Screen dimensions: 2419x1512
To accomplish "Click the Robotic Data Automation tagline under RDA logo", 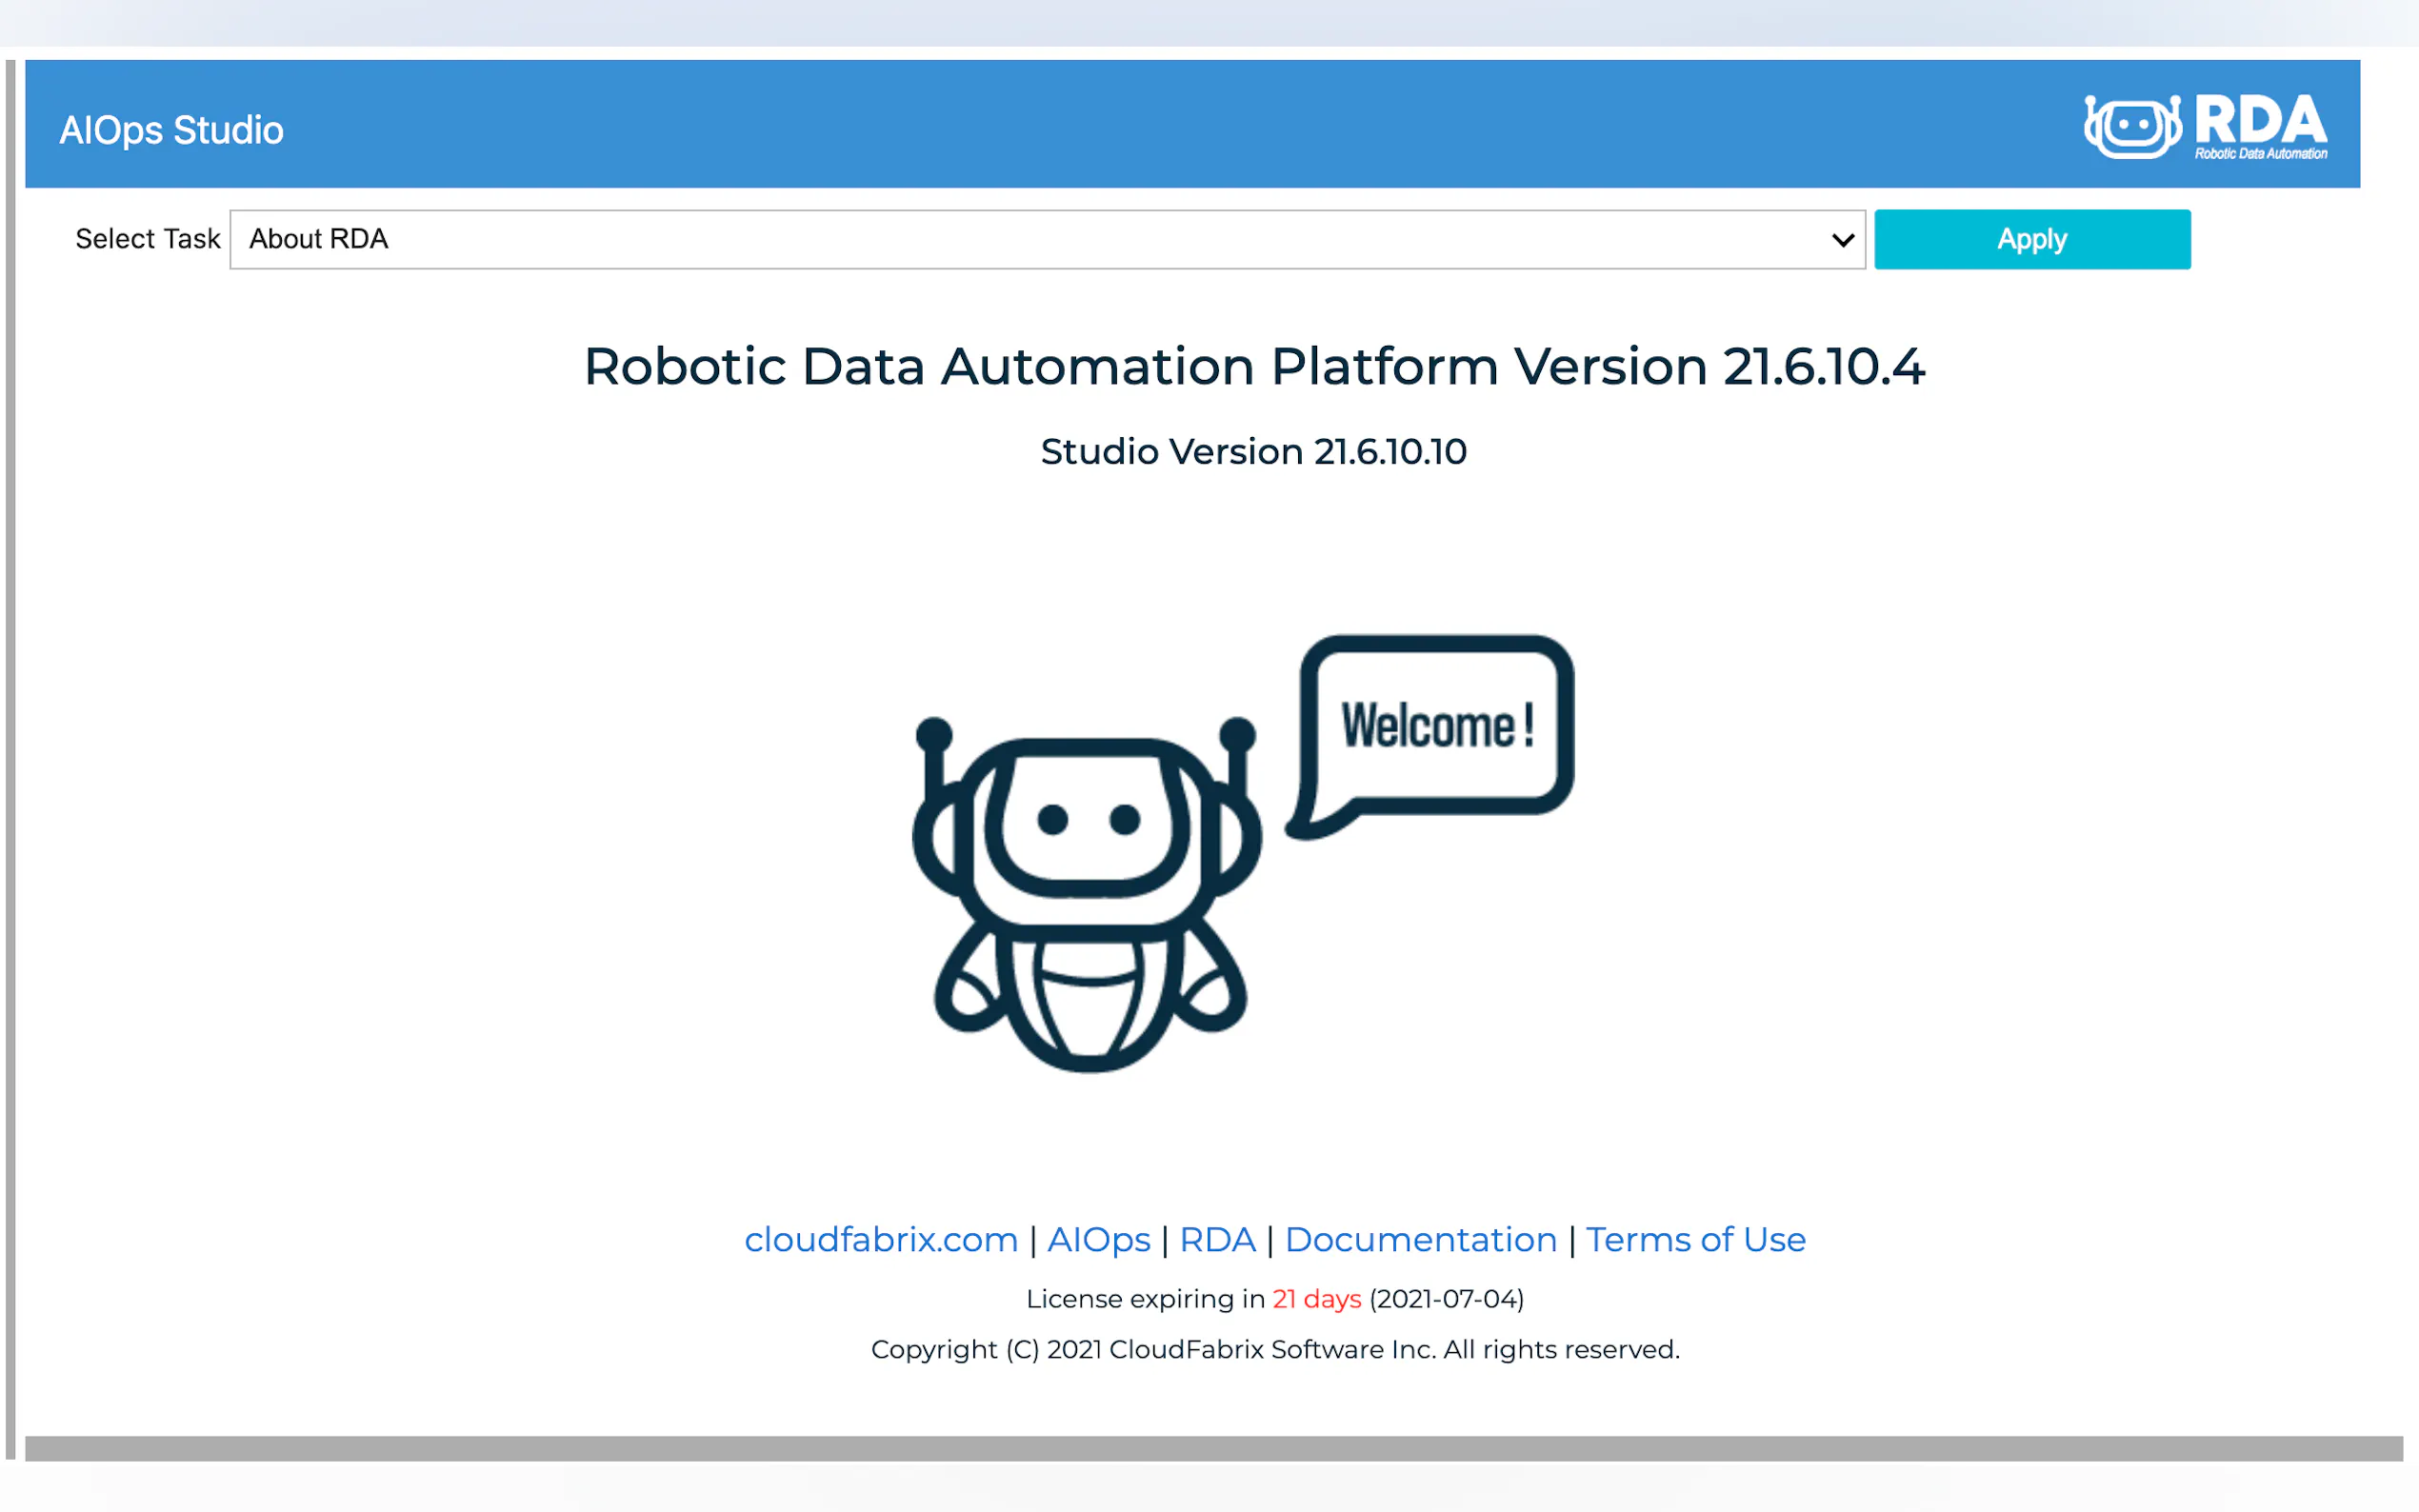I will pyautogui.click(x=2260, y=154).
